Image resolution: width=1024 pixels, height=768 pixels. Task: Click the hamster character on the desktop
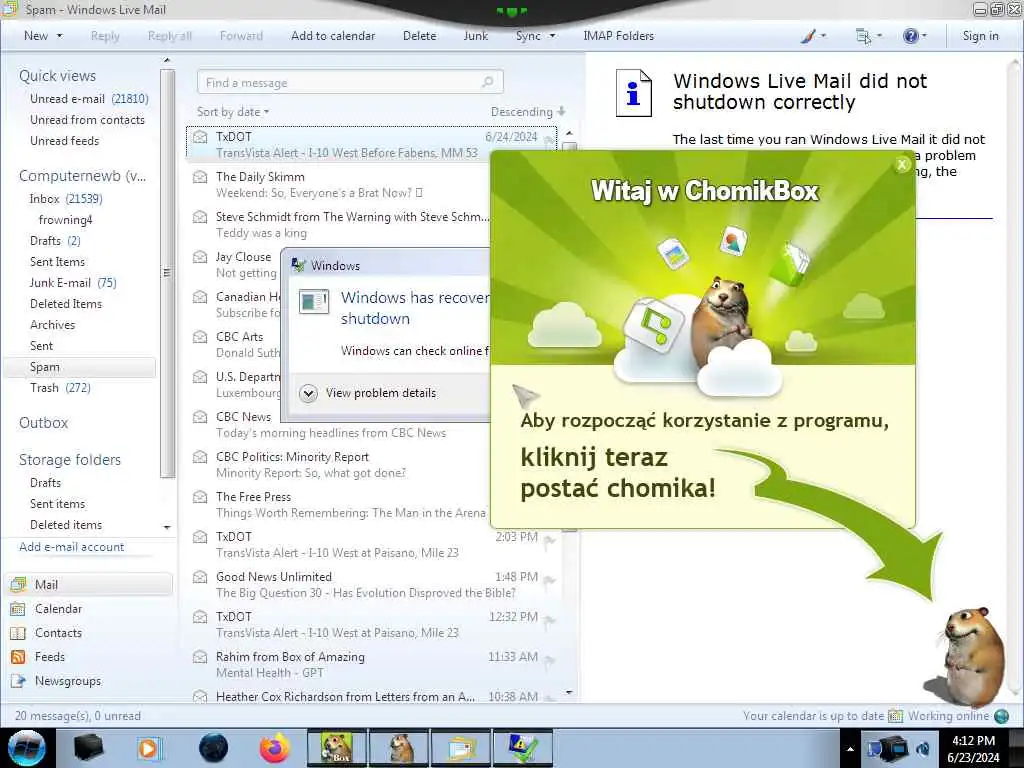point(968,656)
